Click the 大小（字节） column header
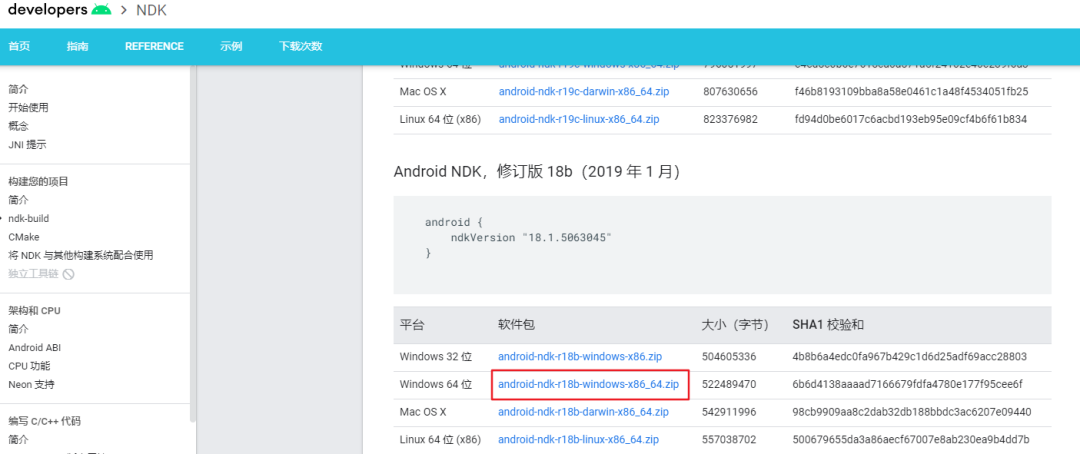This screenshot has height=454, width=1080. point(736,325)
